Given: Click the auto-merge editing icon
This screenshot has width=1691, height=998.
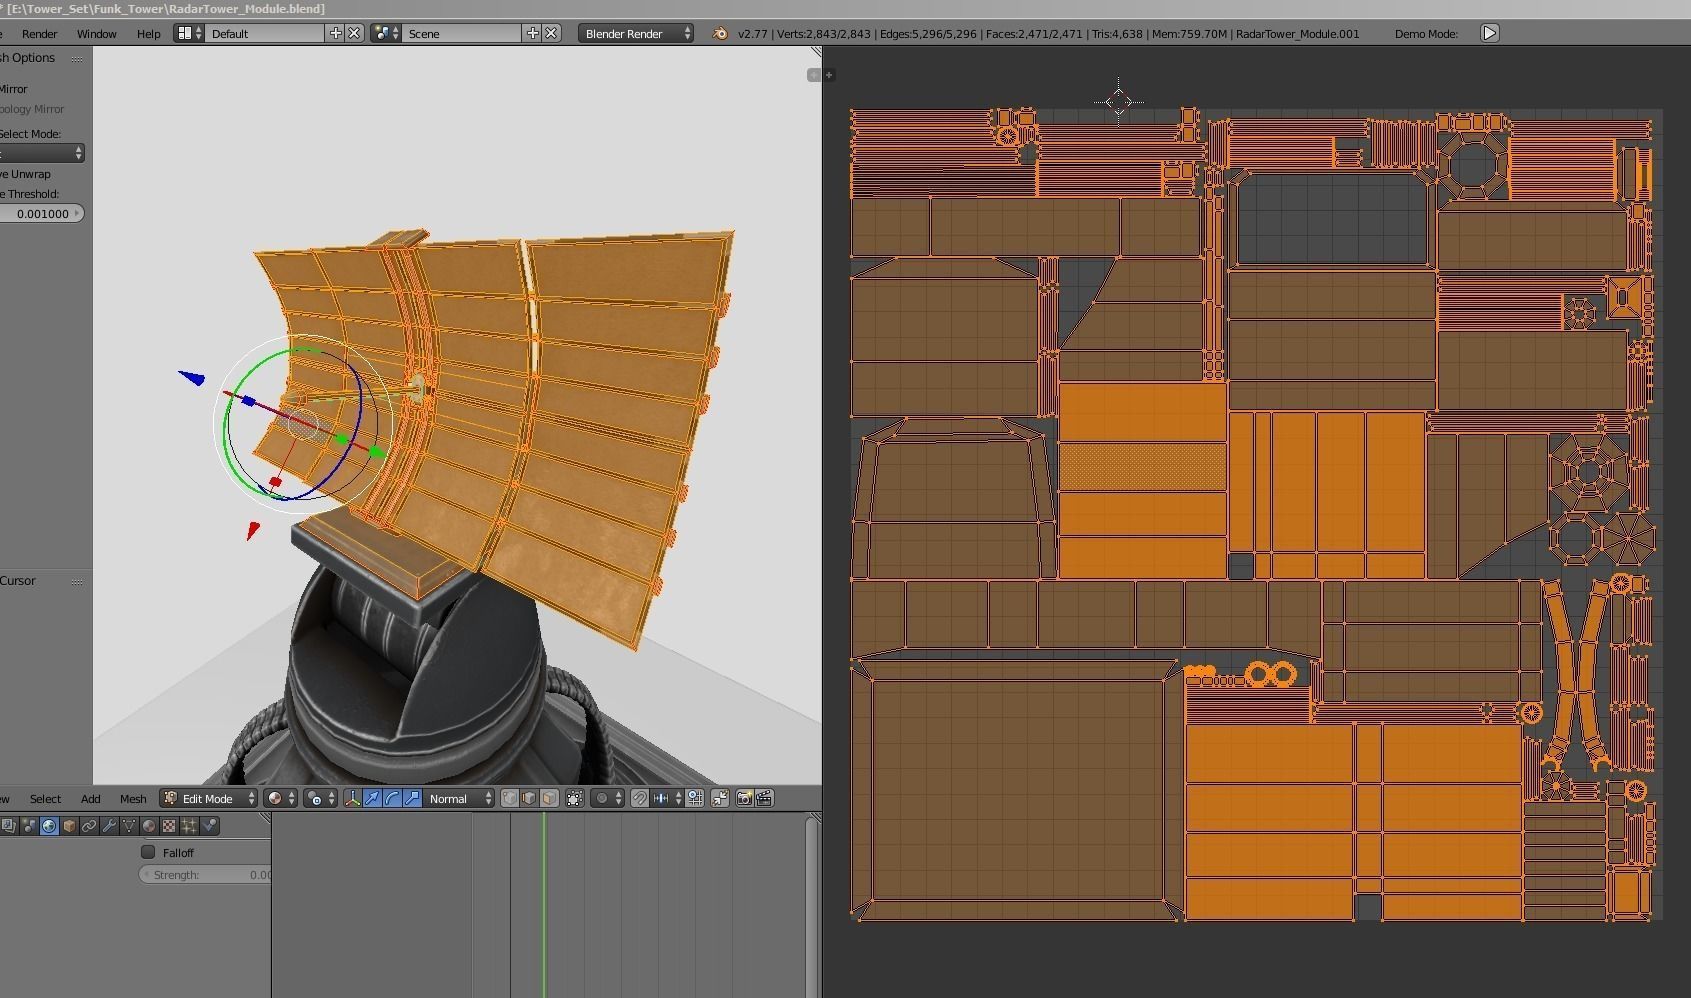Looking at the screenshot, I should (x=719, y=798).
